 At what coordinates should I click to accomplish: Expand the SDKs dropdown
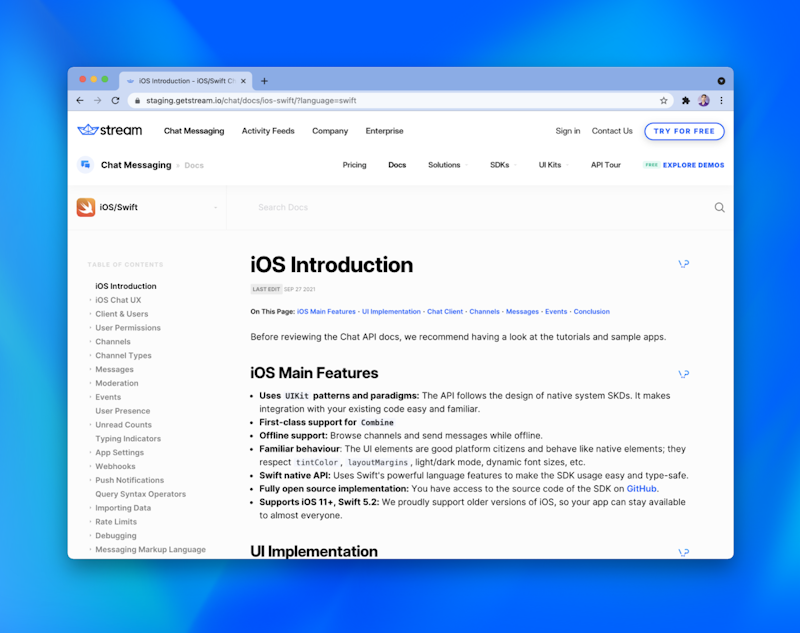tap(501, 164)
